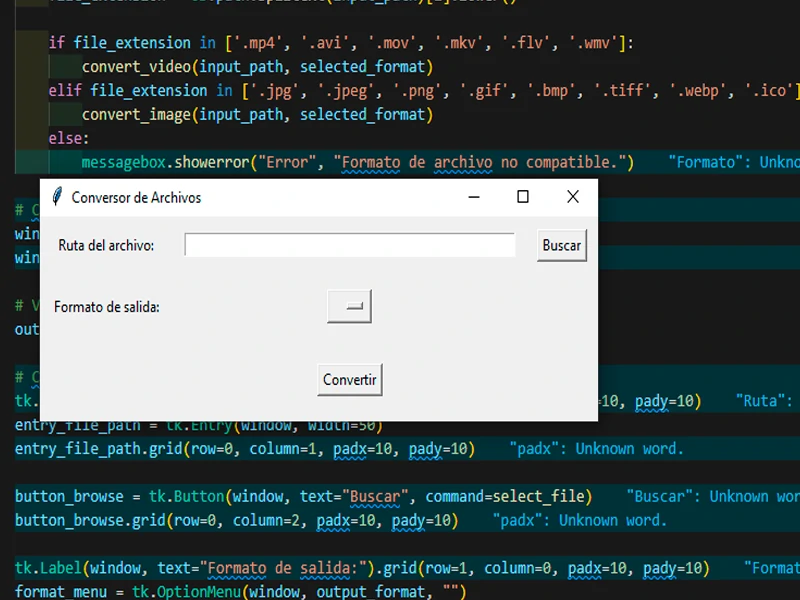Click the Ruta del archivo text field
Screen dimensions: 800x600
coord(349,245)
